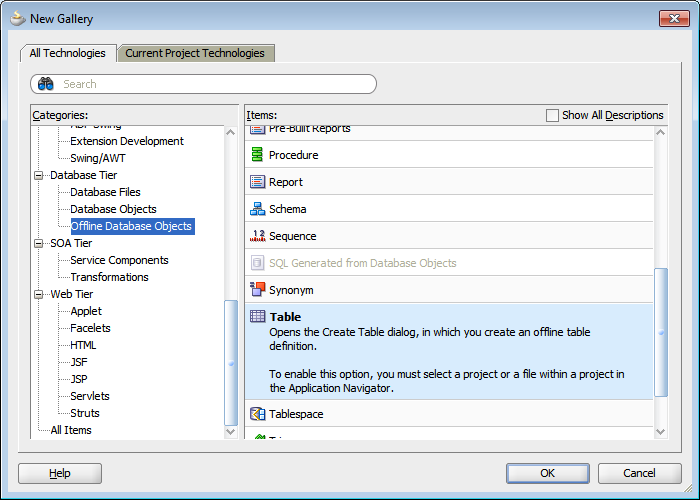Select Database Tier category

tap(83, 175)
